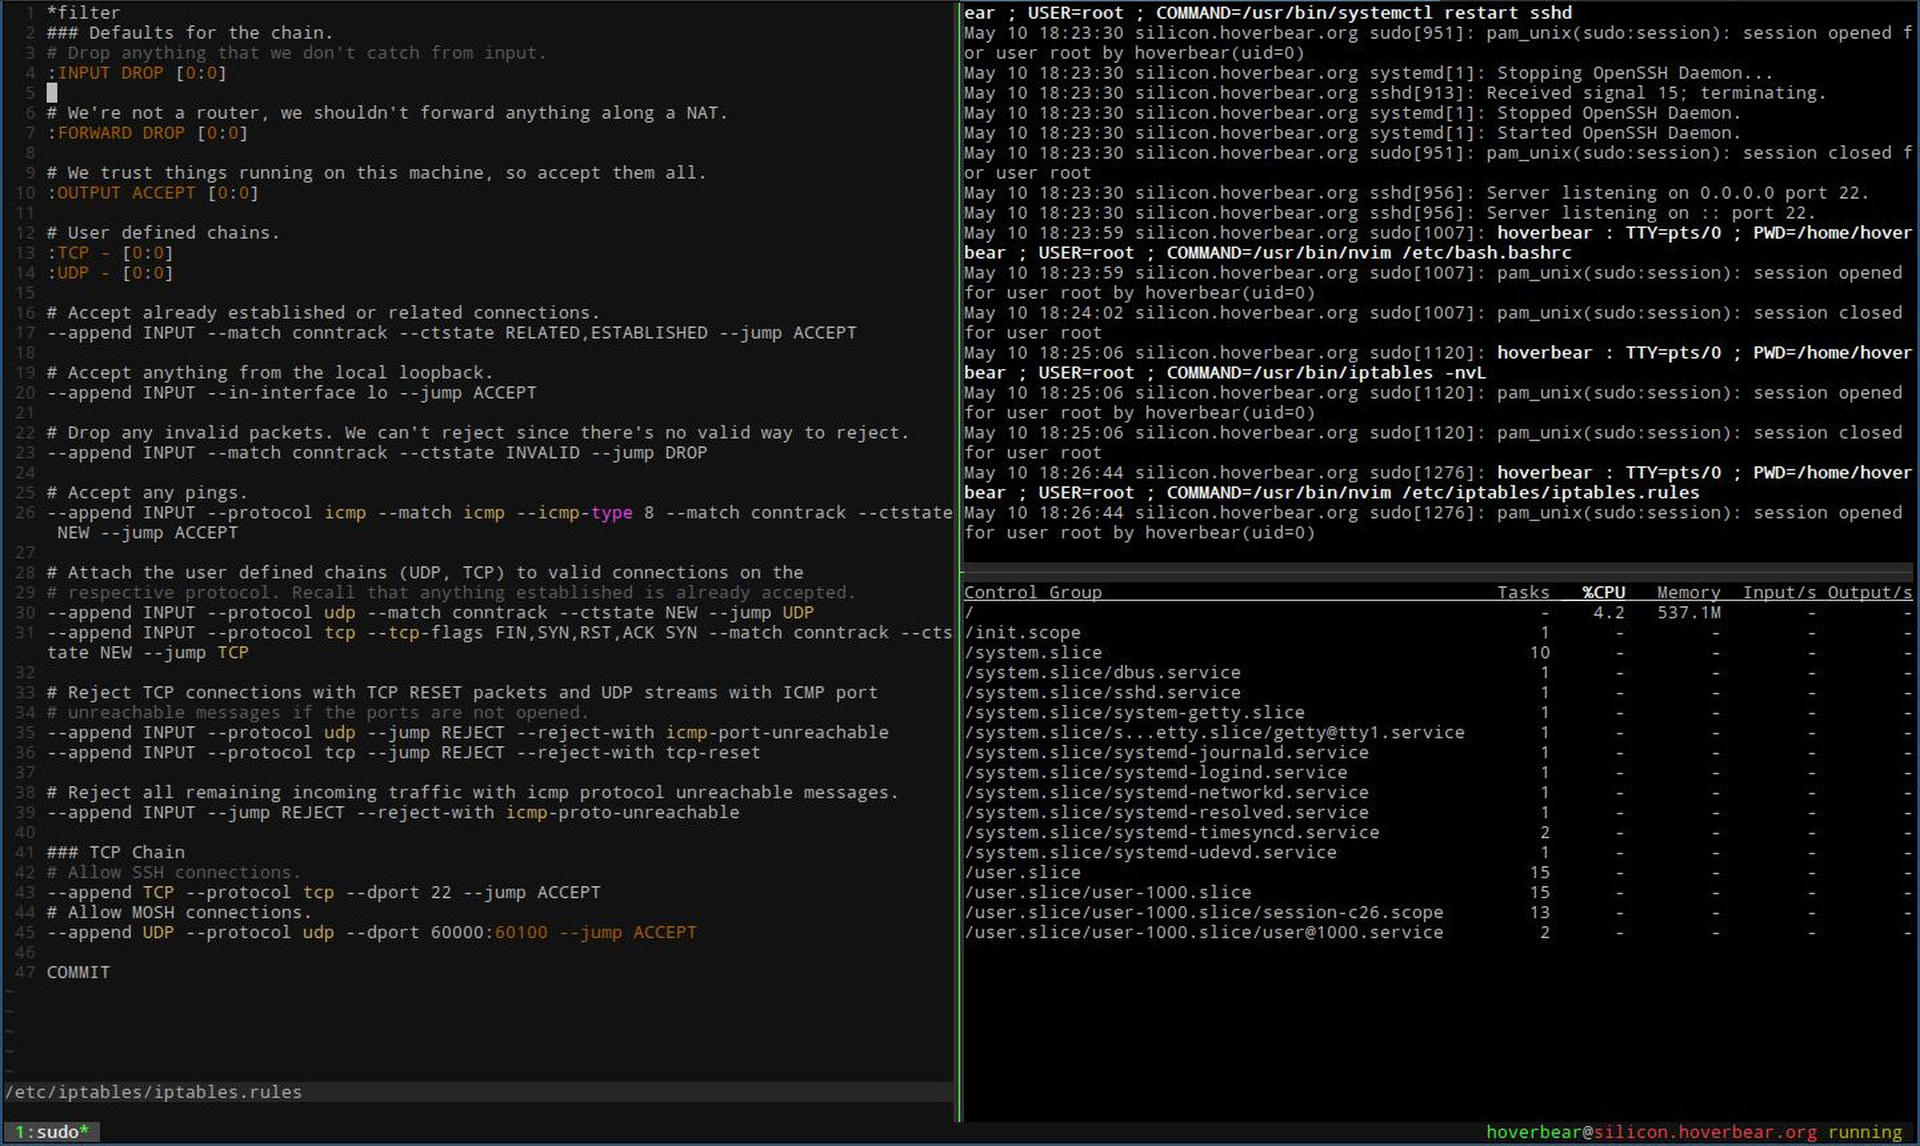The width and height of the screenshot is (1920, 1146).
Task: Click on the :OUTPUT ACCEPT policy line
Action: point(152,193)
